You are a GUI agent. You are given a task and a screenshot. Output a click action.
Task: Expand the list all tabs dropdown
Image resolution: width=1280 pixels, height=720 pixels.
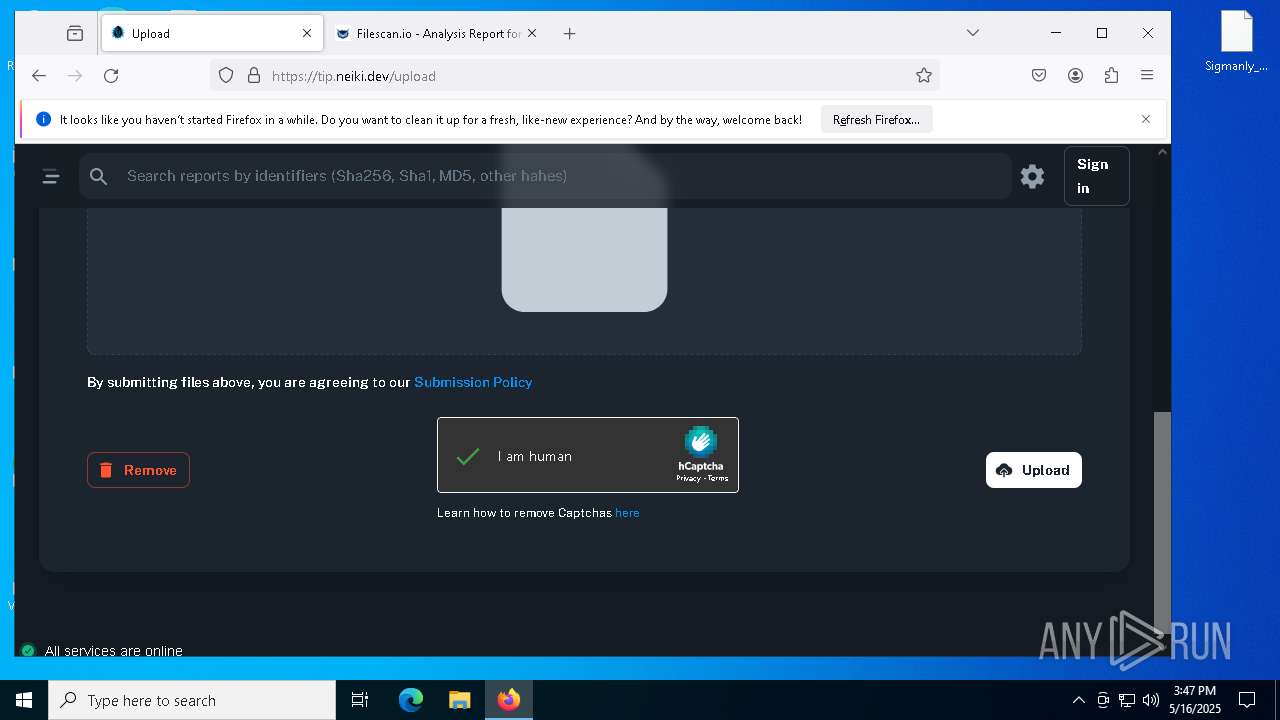(x=972, y=33)
